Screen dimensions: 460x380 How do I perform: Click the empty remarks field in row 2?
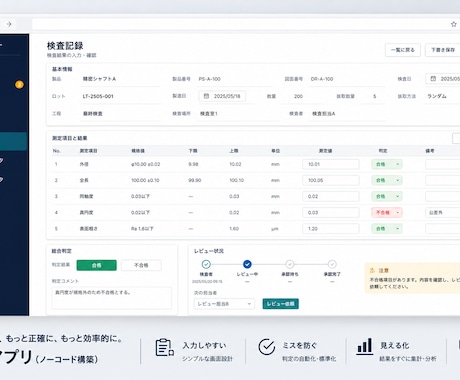coord(443,180)
